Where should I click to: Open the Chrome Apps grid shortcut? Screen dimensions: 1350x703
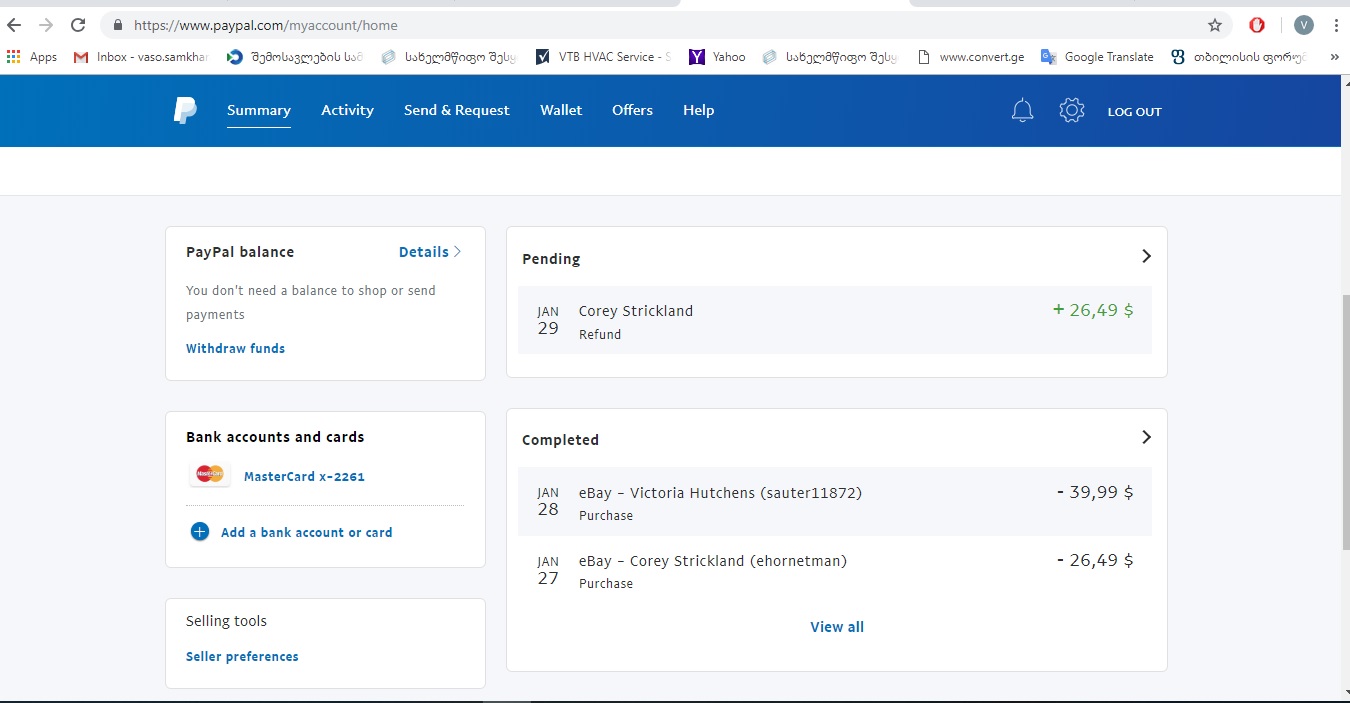[x=32, y=57]
